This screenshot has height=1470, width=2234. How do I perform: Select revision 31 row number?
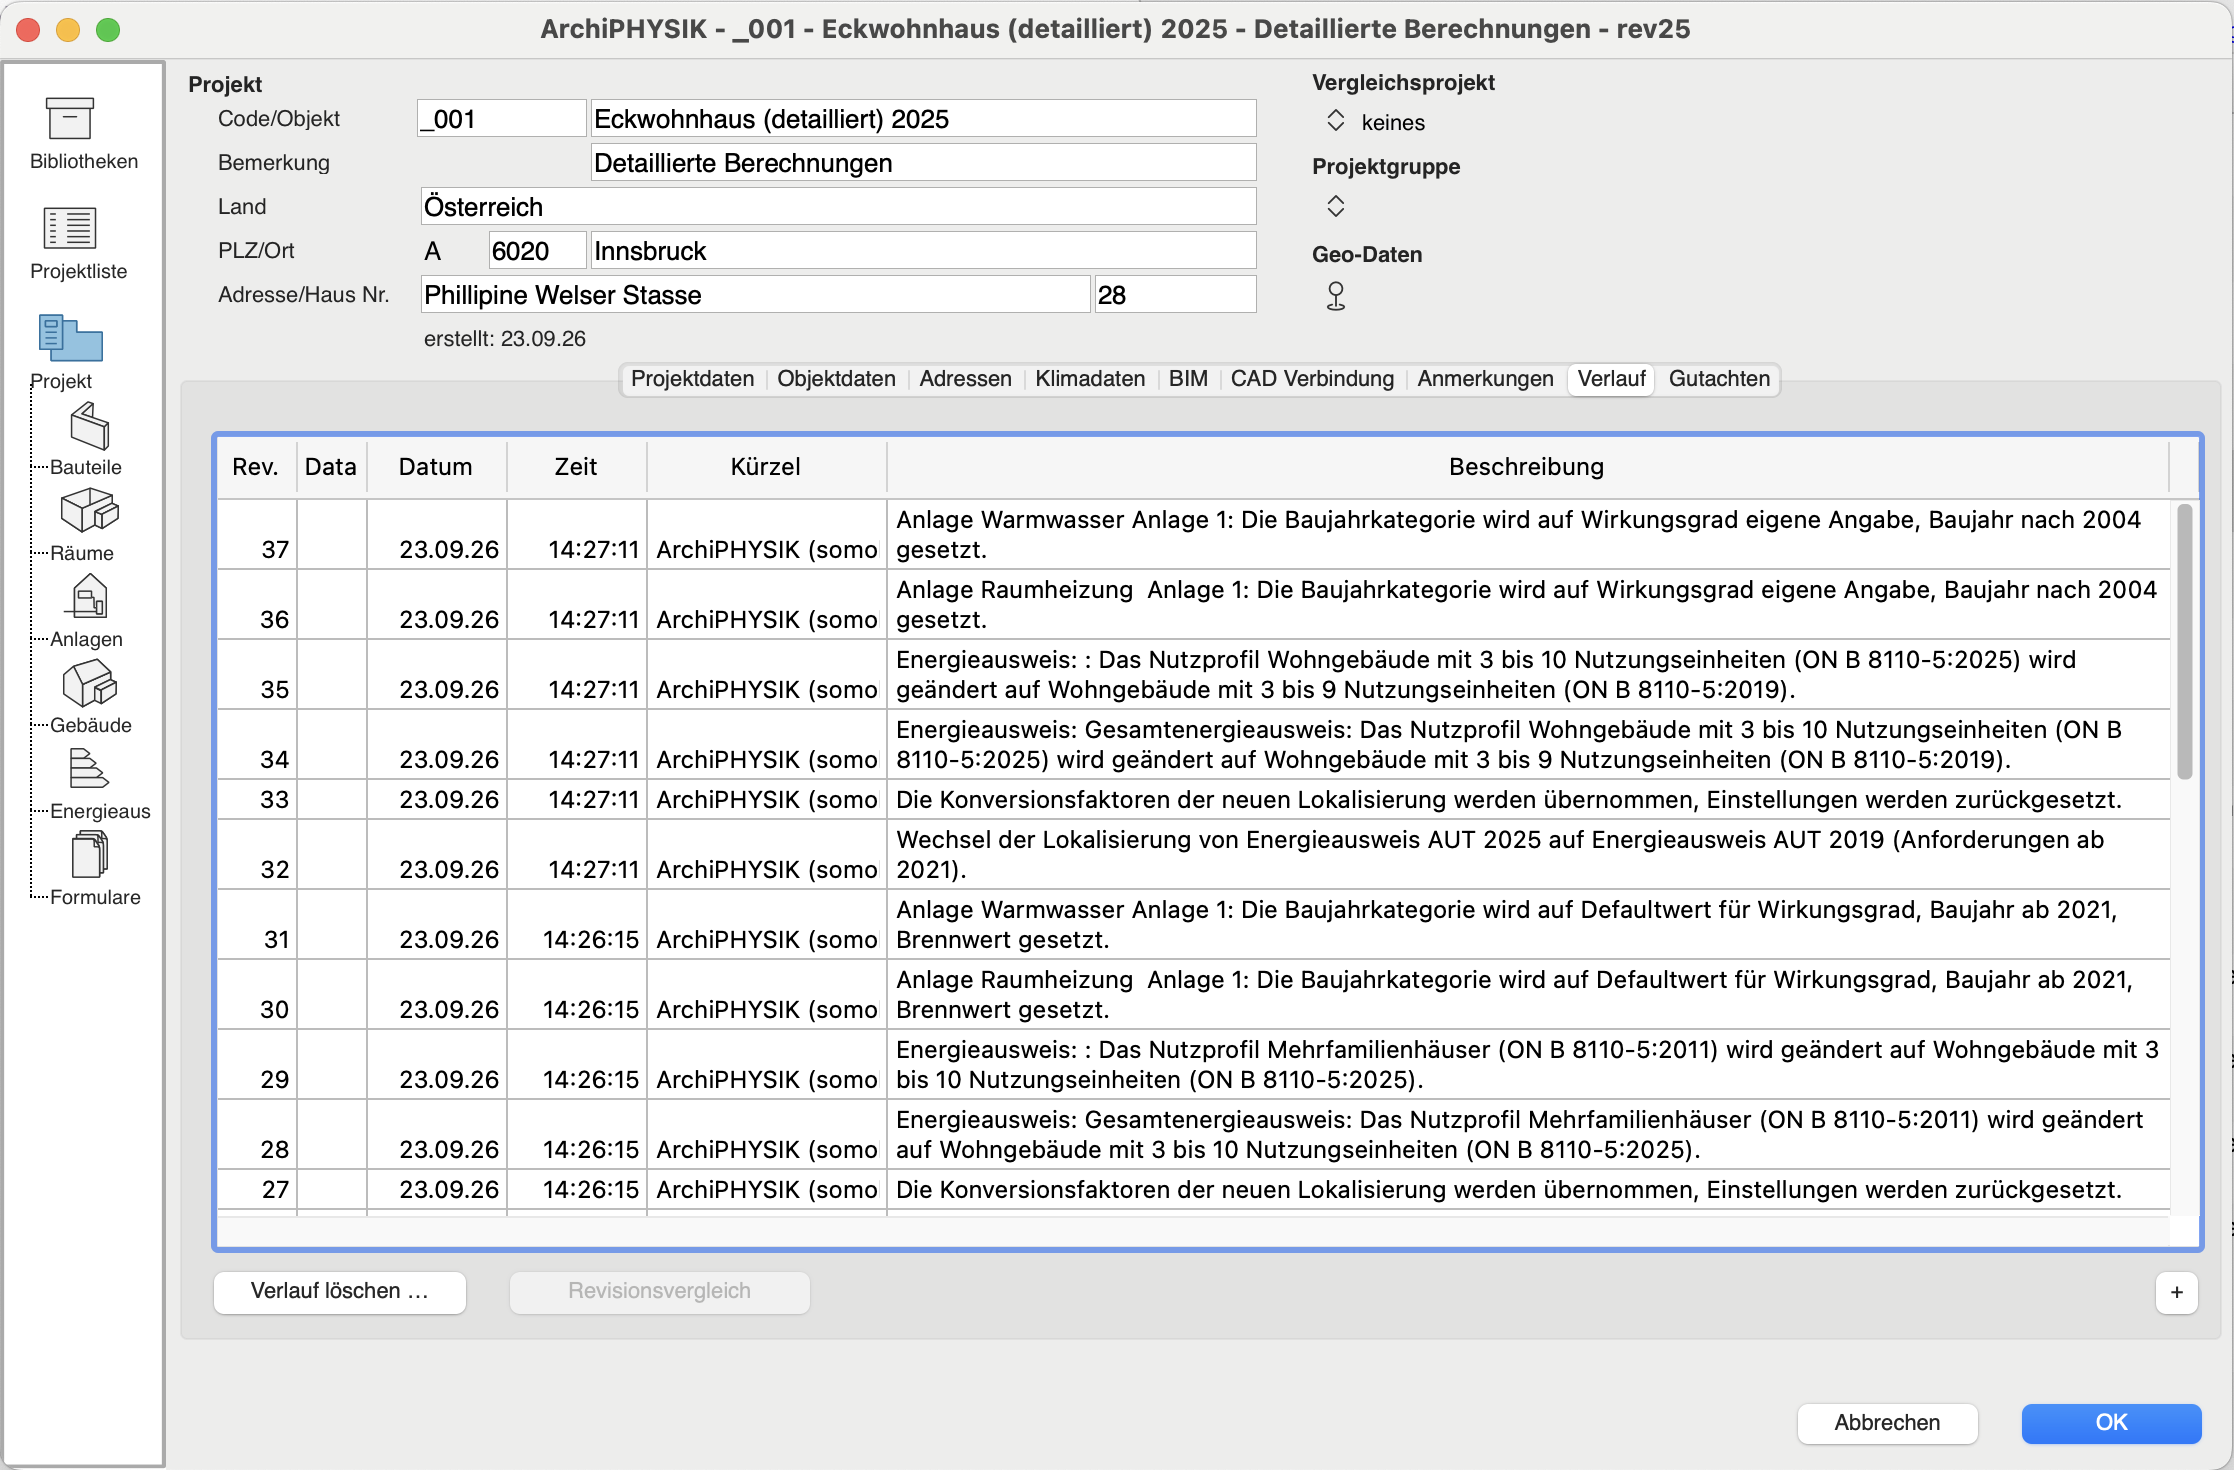coord(277,940)
